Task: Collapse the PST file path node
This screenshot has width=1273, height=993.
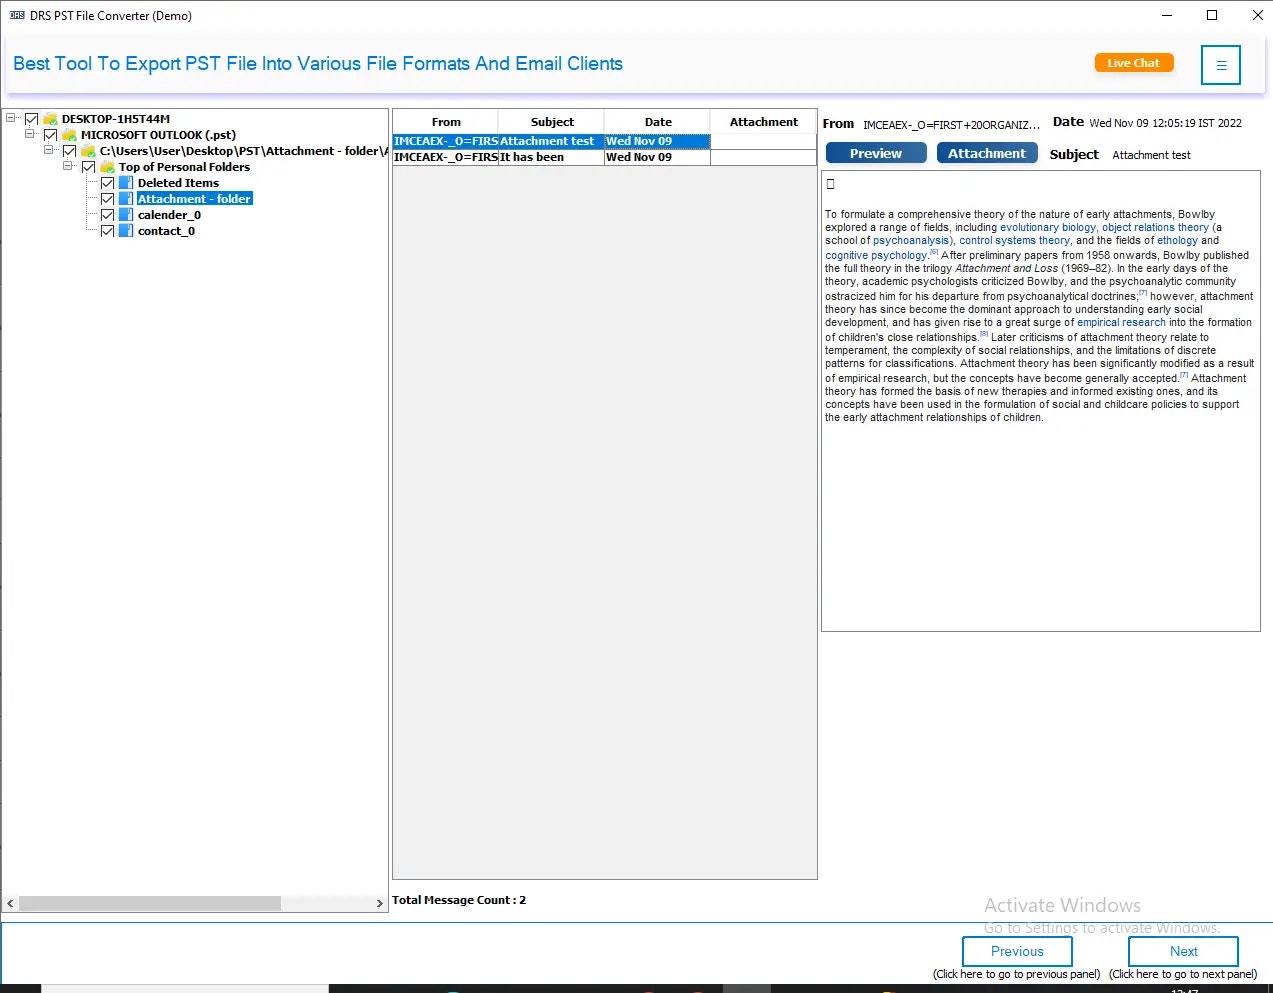Action: [49, 150]
